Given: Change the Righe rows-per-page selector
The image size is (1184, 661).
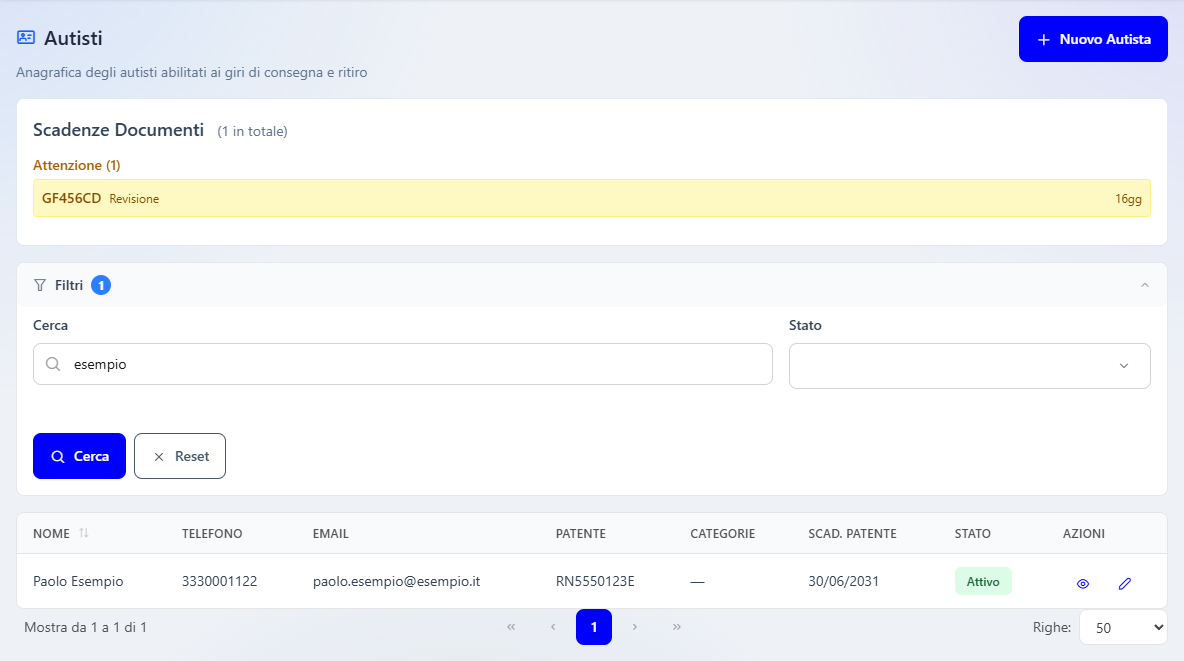Looking at the screenshot, I should point(1124,627).
